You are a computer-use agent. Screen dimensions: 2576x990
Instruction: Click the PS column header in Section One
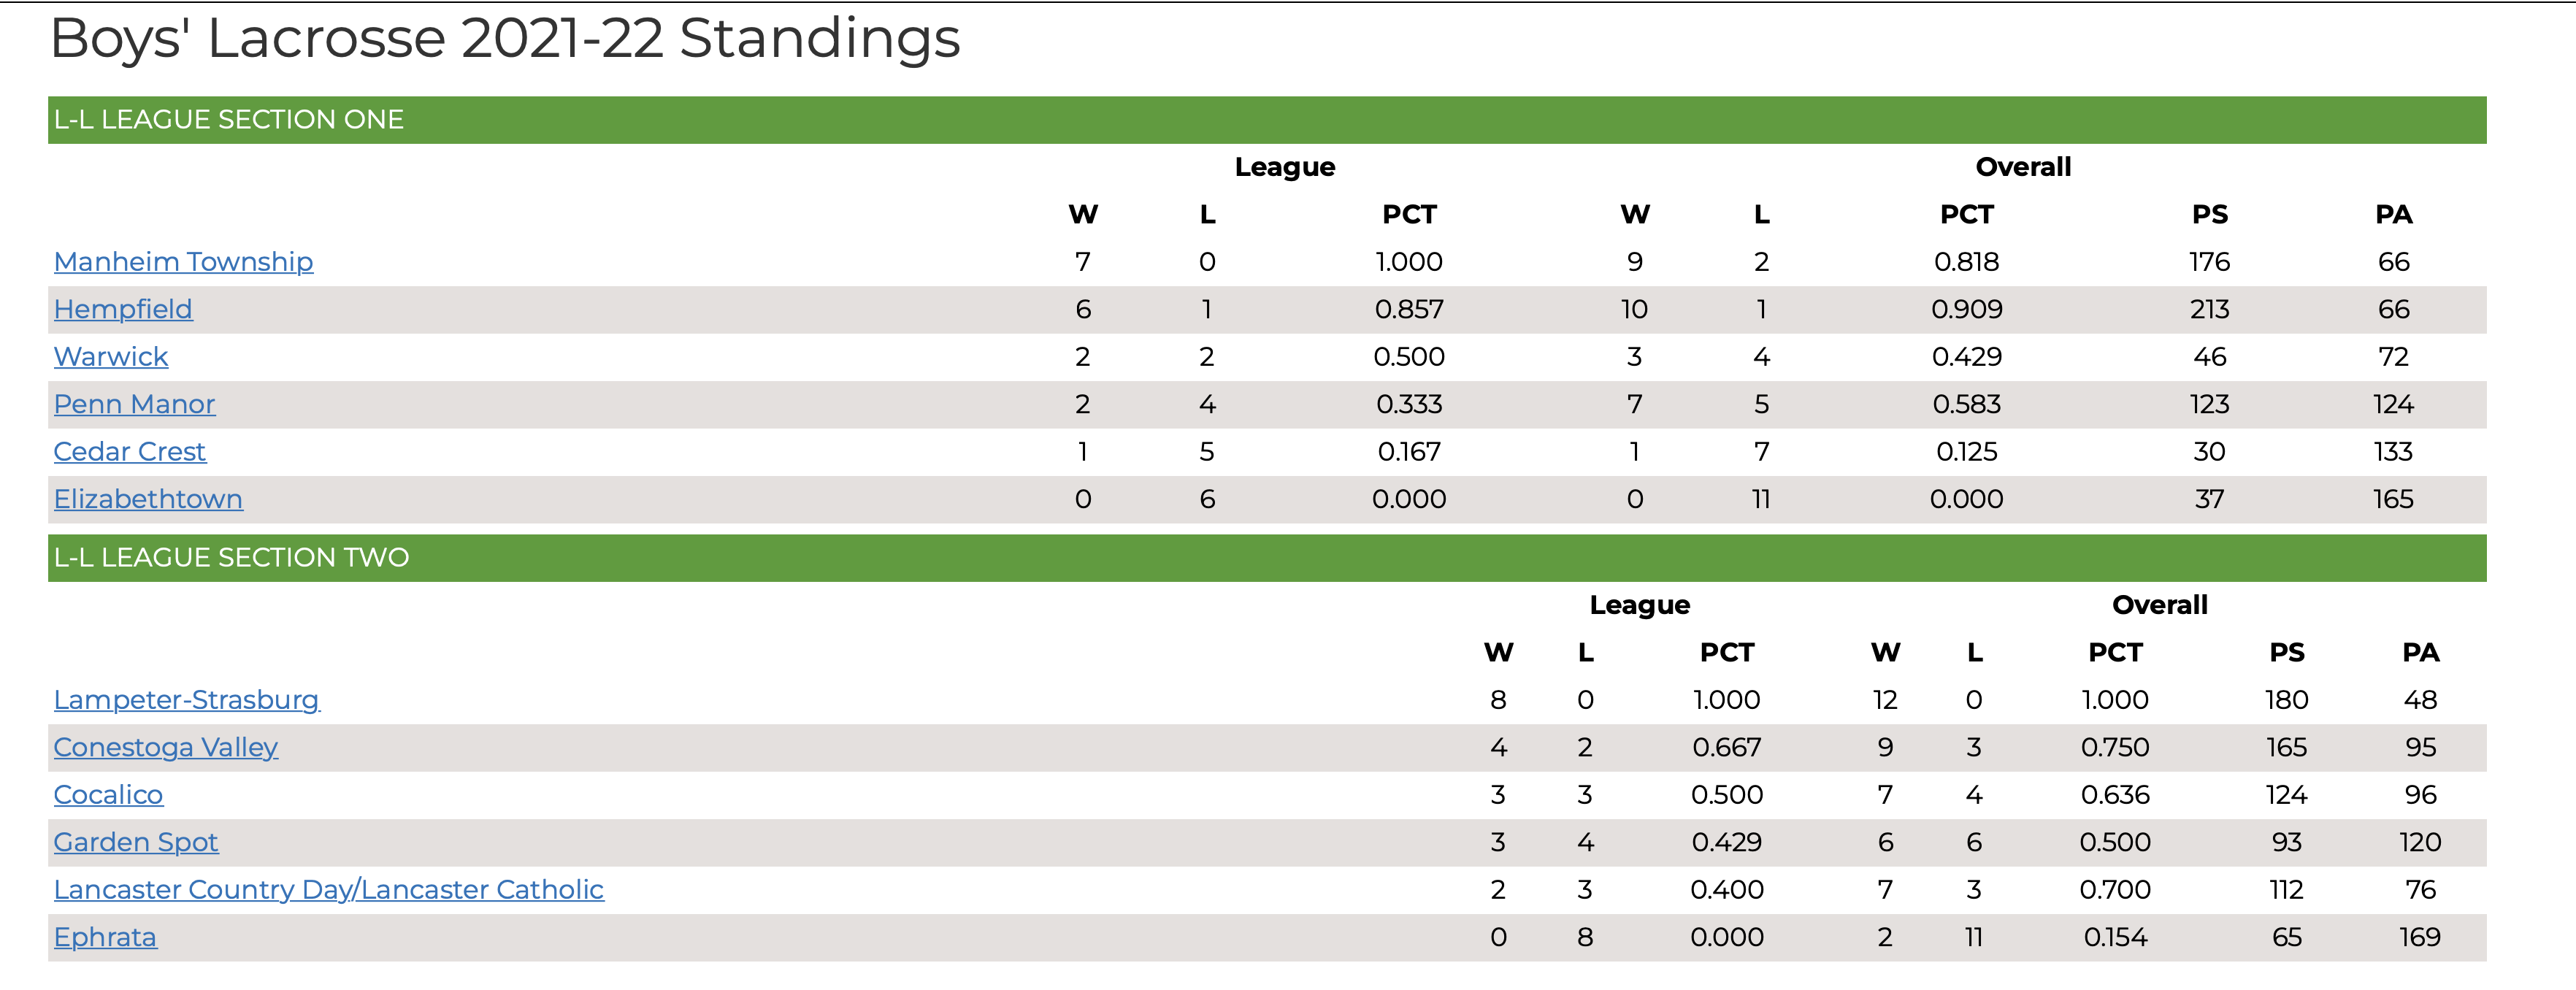click(2210, 215)
